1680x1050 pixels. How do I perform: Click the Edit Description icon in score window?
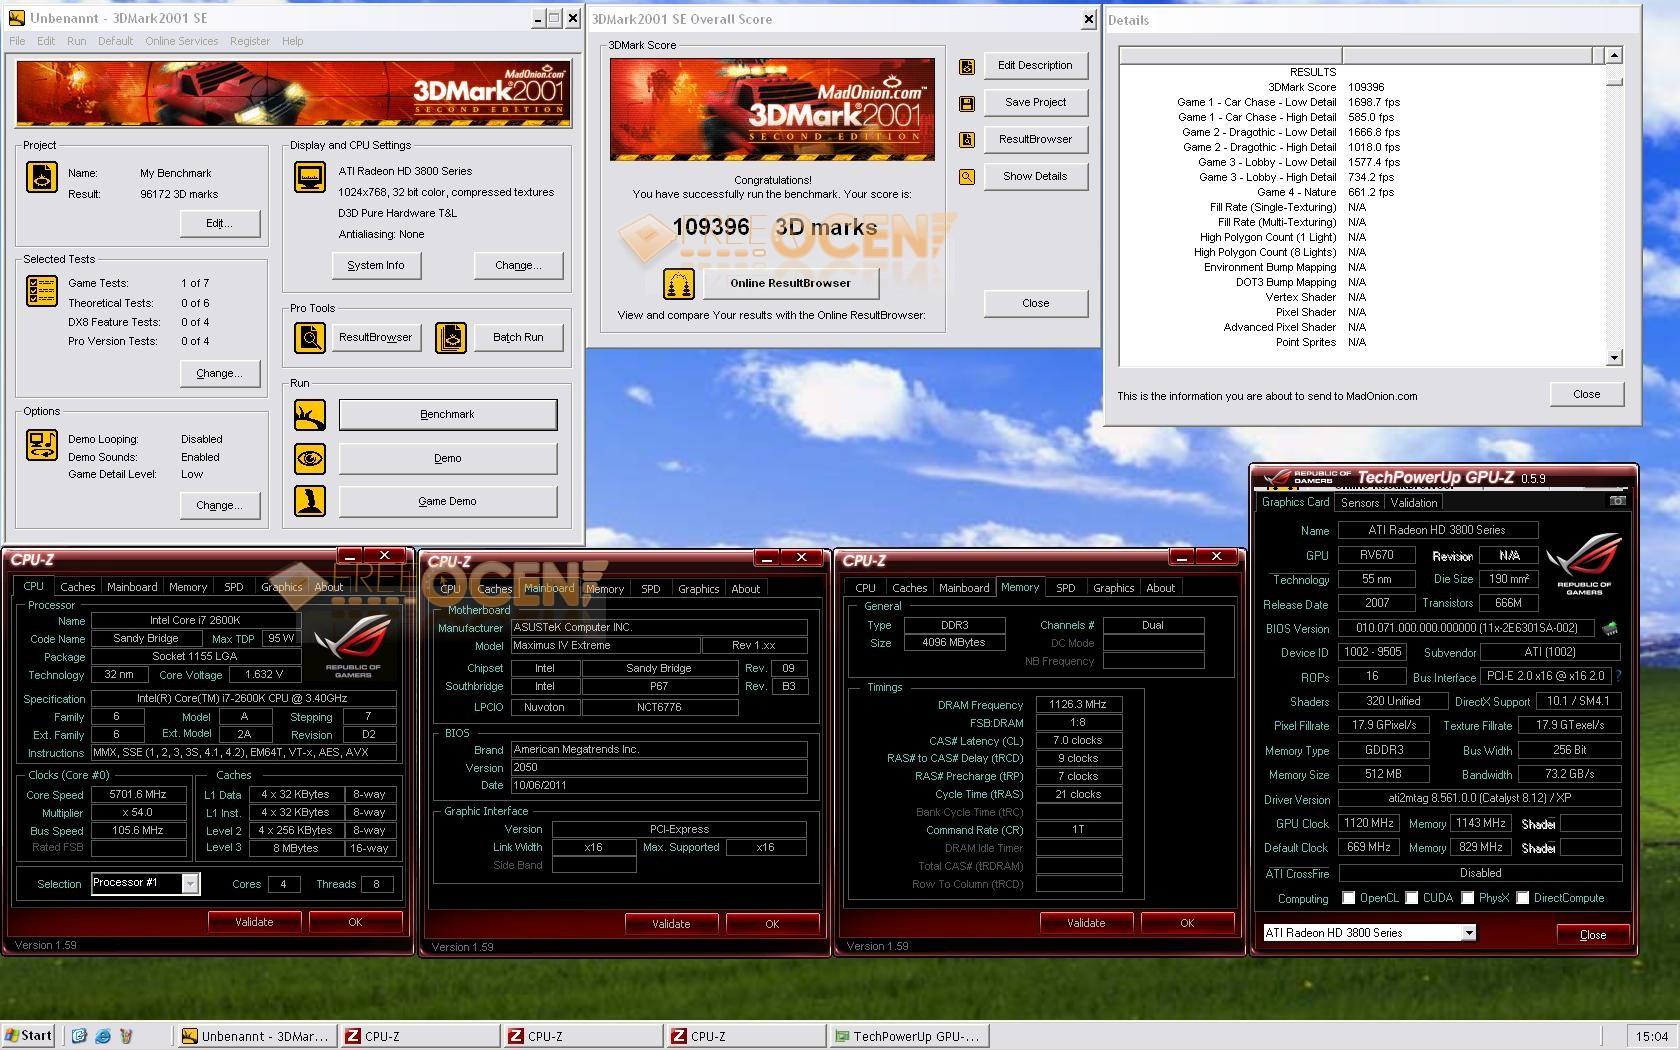(x=967, y=67)
